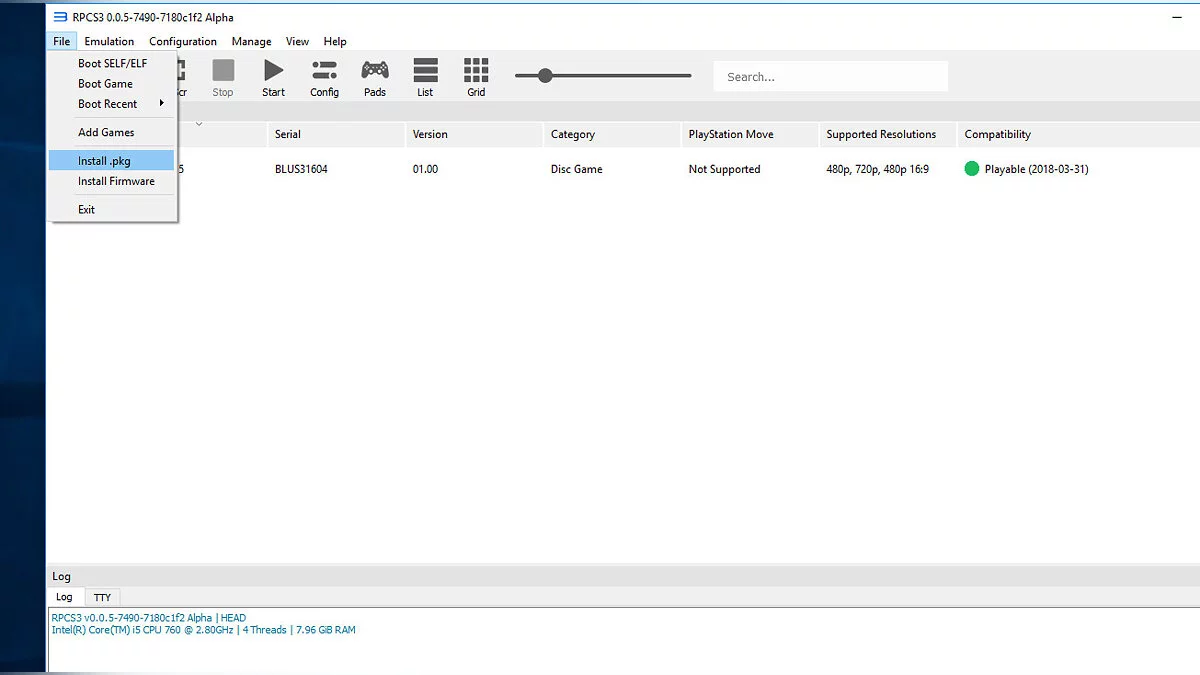The height and width of the screenshot is (675, 1200).
Task: Sort by the Serial column header
Action: click(288, 134)
